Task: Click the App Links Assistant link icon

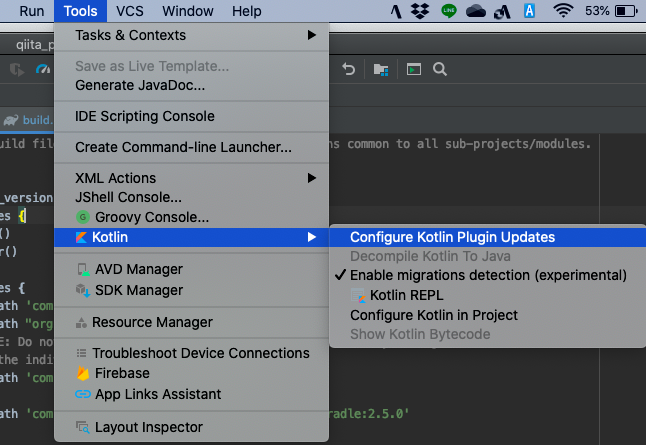Action: (x=83, y=394)
